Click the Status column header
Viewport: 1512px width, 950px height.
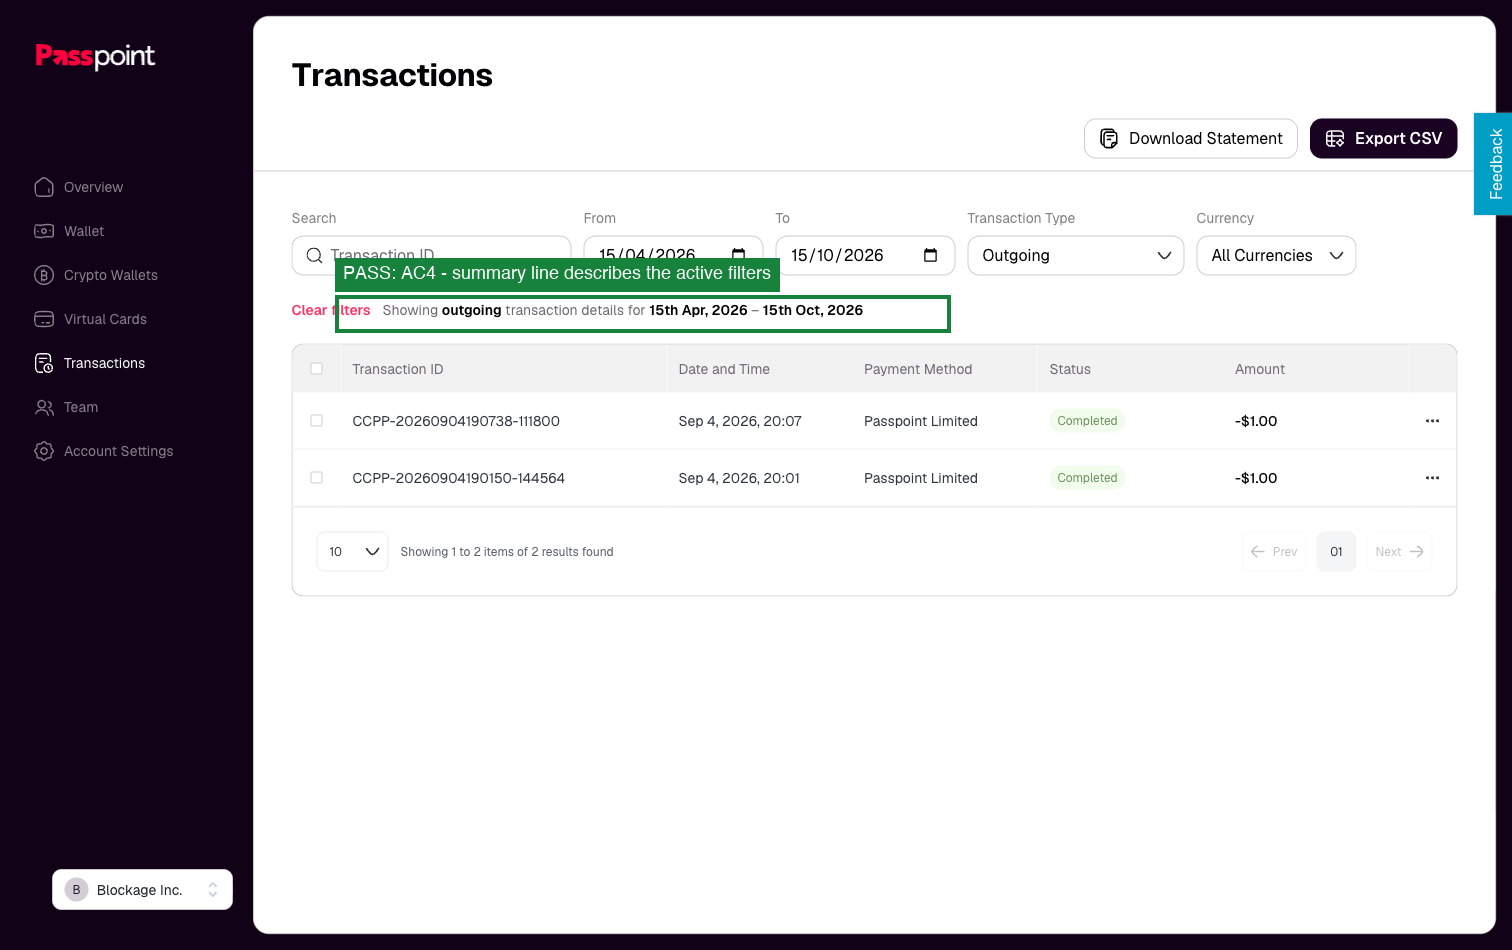[x=1070, y=369]
